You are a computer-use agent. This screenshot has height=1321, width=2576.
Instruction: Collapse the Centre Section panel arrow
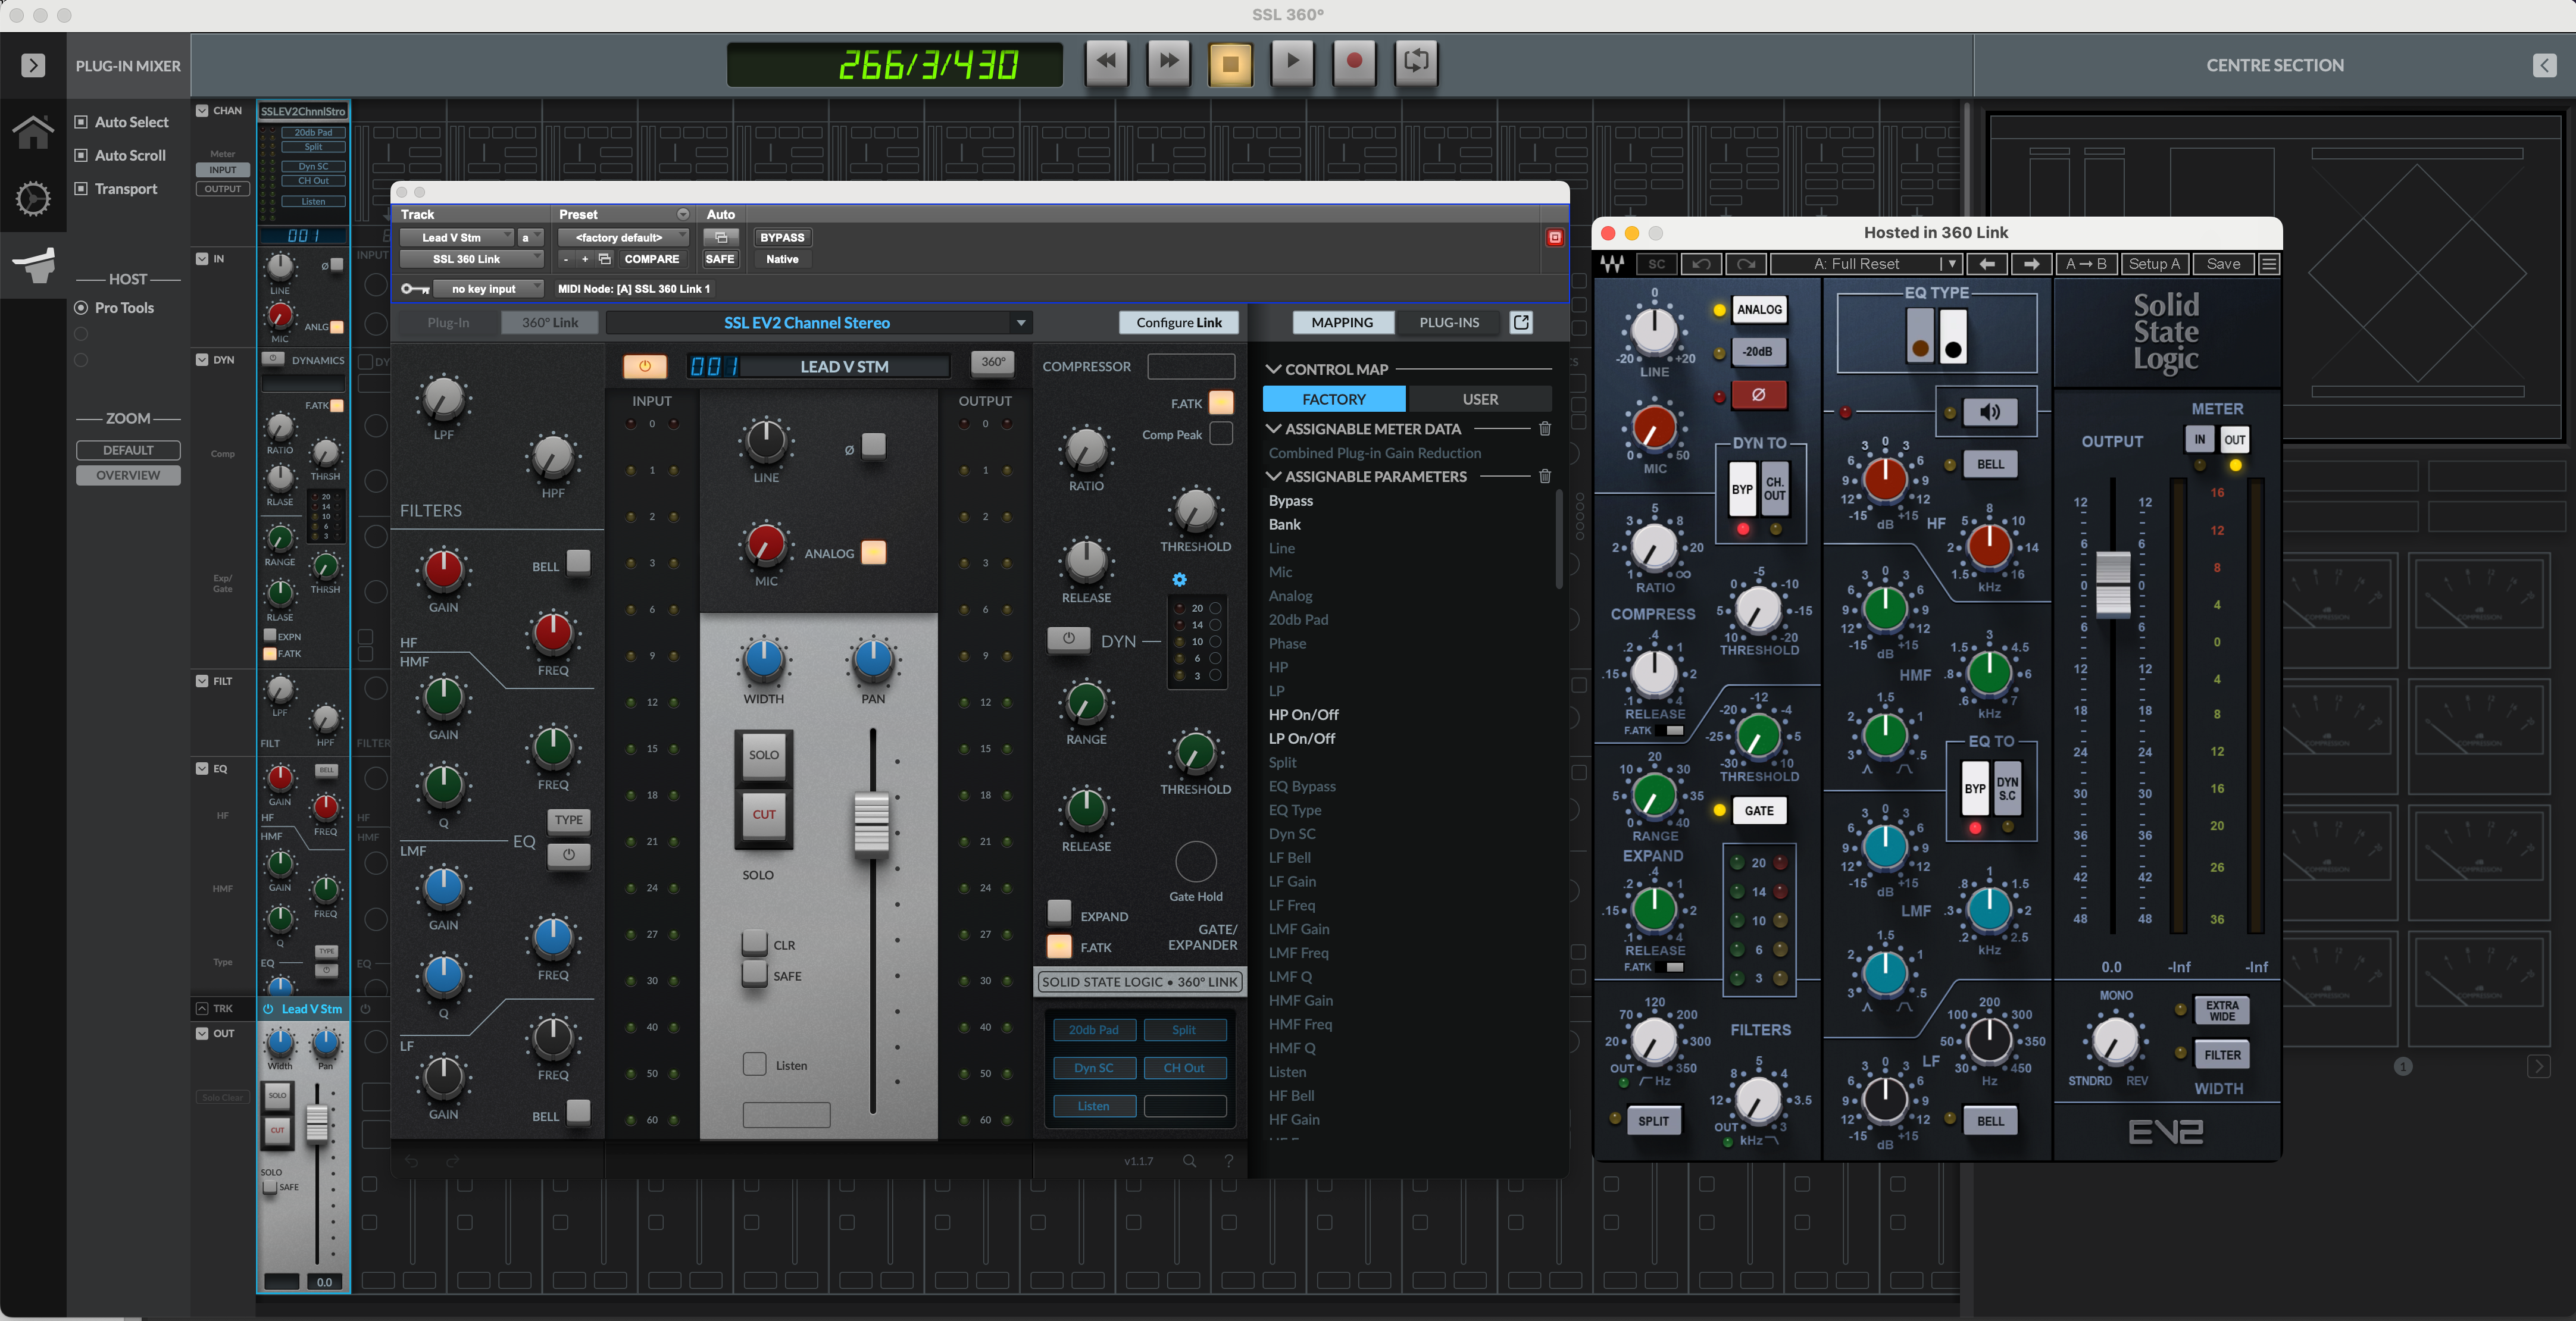click(2544, 66)
